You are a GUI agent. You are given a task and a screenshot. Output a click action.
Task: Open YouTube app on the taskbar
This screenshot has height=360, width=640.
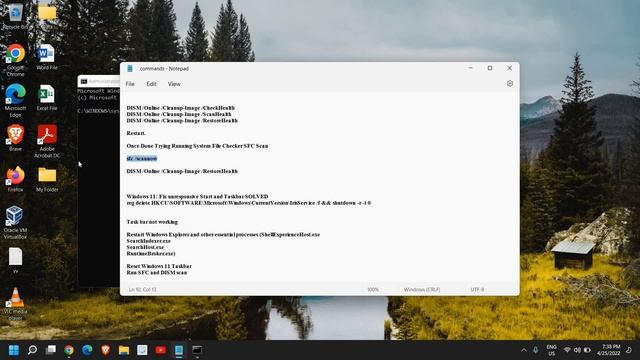coord(161,350)
